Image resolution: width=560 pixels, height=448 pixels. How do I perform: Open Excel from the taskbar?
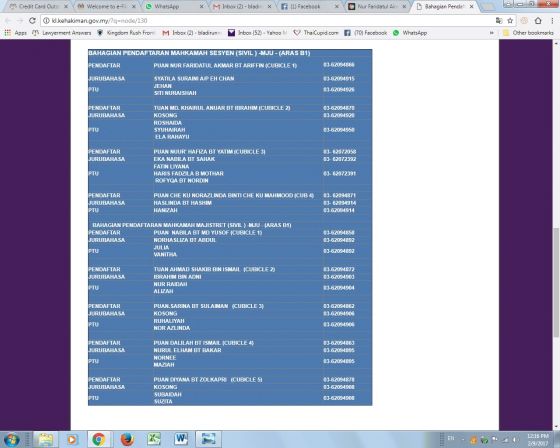[x=154, y=439]
